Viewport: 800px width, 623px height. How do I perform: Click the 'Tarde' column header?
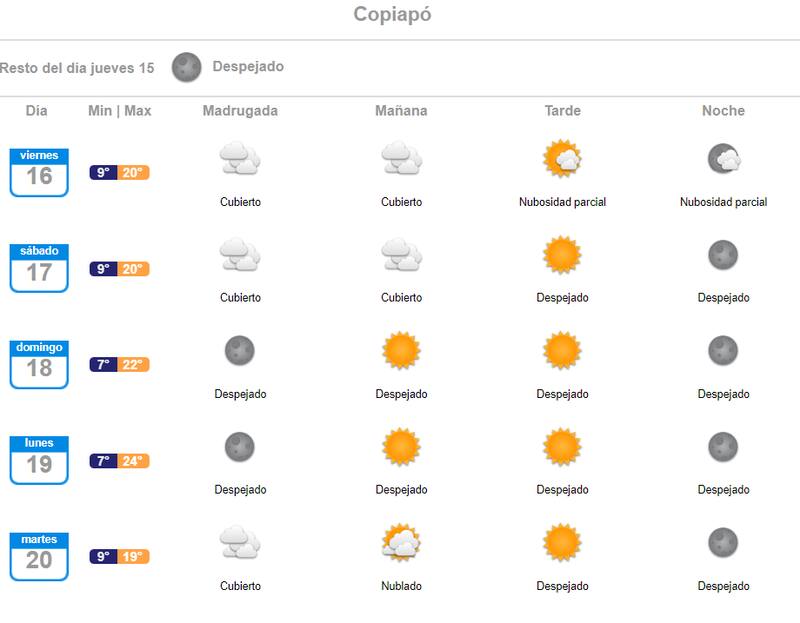[x=562, y=111]
